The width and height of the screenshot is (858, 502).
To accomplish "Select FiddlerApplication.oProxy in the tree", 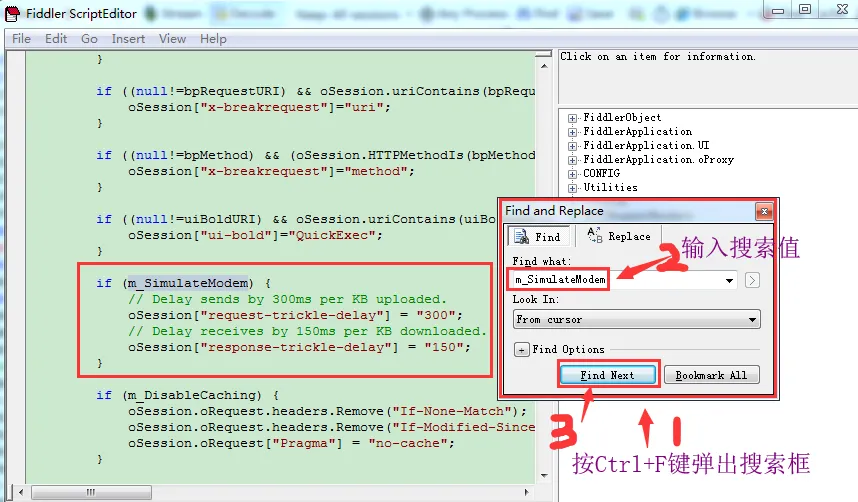I will pyautogui.click(x=658, y=159).
